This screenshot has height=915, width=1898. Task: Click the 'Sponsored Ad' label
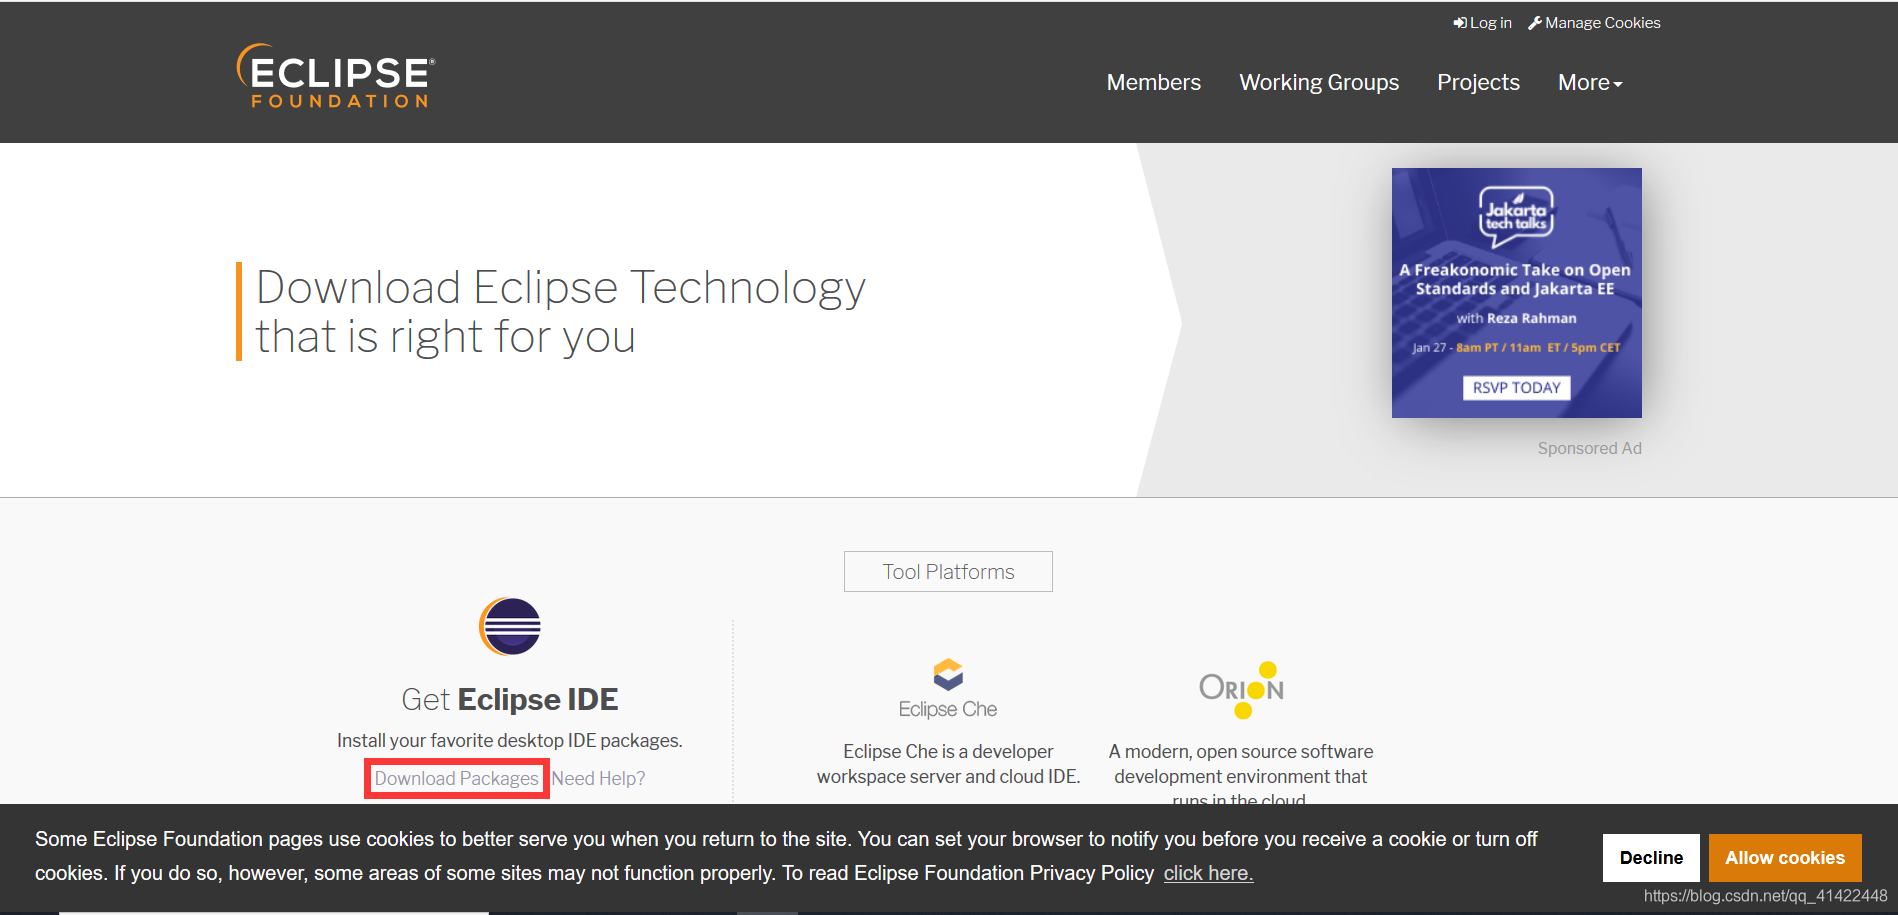click(x=1589, y=449)
